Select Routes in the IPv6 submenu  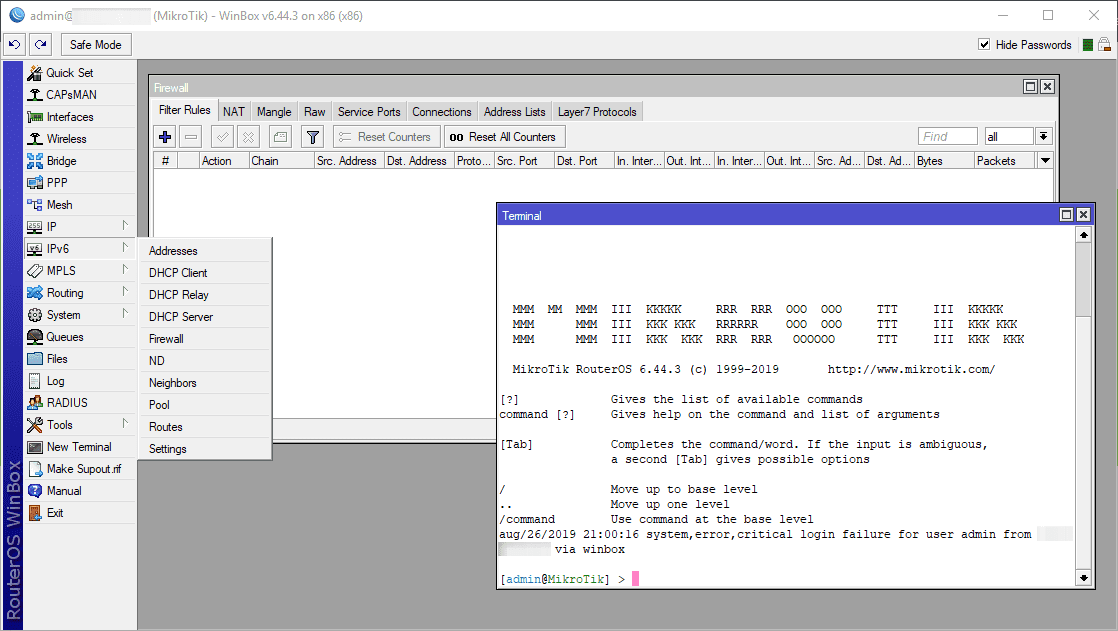click(205, 427)
